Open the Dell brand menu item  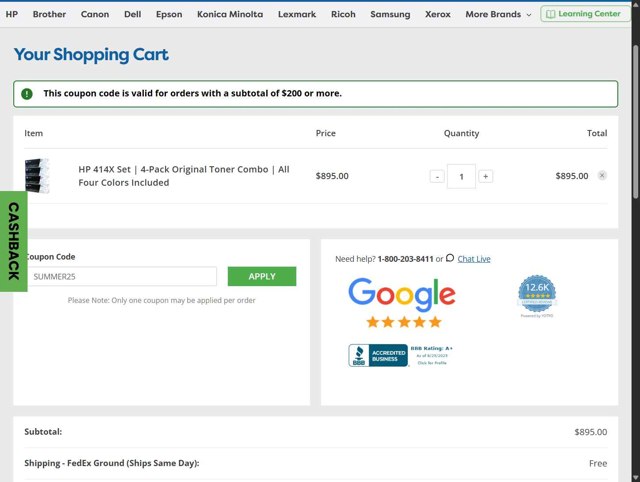pos(133,14)
